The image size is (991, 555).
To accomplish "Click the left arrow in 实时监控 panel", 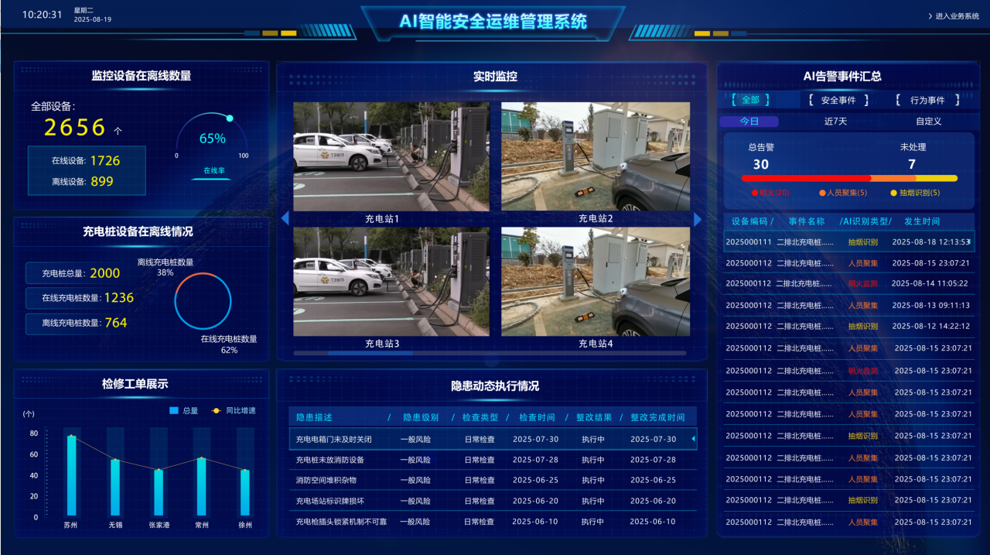I will (285, 218).
